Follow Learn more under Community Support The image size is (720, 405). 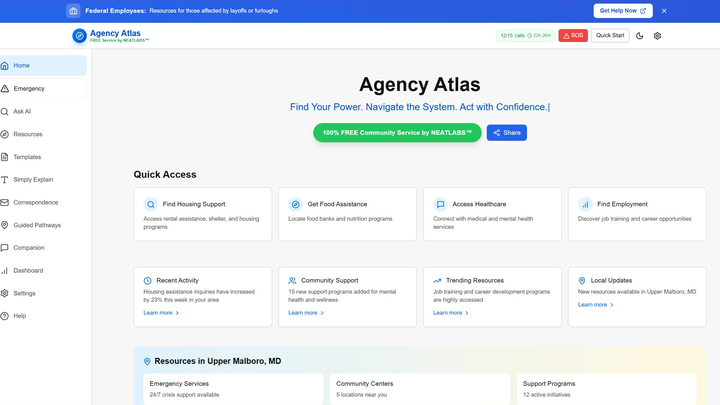pyautogui.click(x=306, y=313)
